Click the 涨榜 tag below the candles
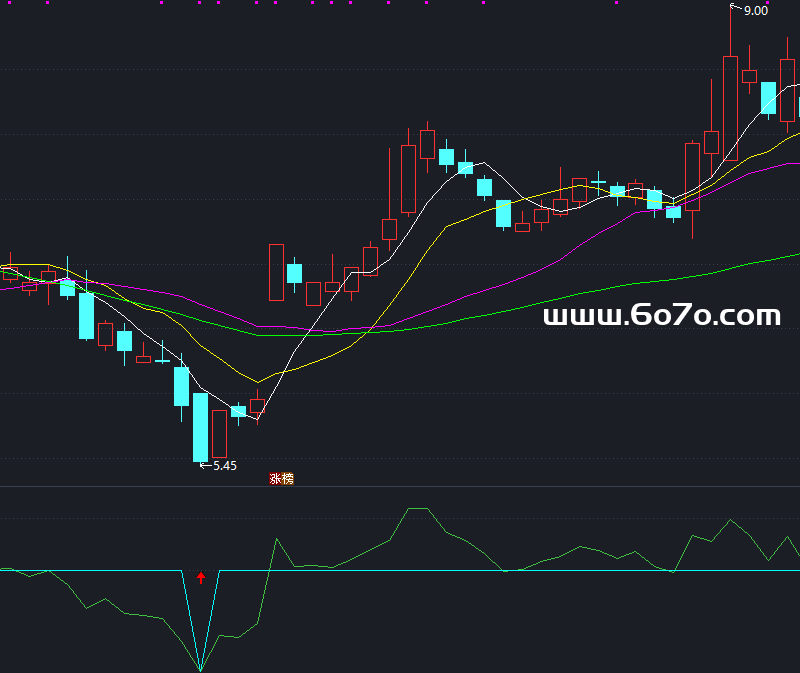This screenshot has height=673, width=800. tap(281, 479)
